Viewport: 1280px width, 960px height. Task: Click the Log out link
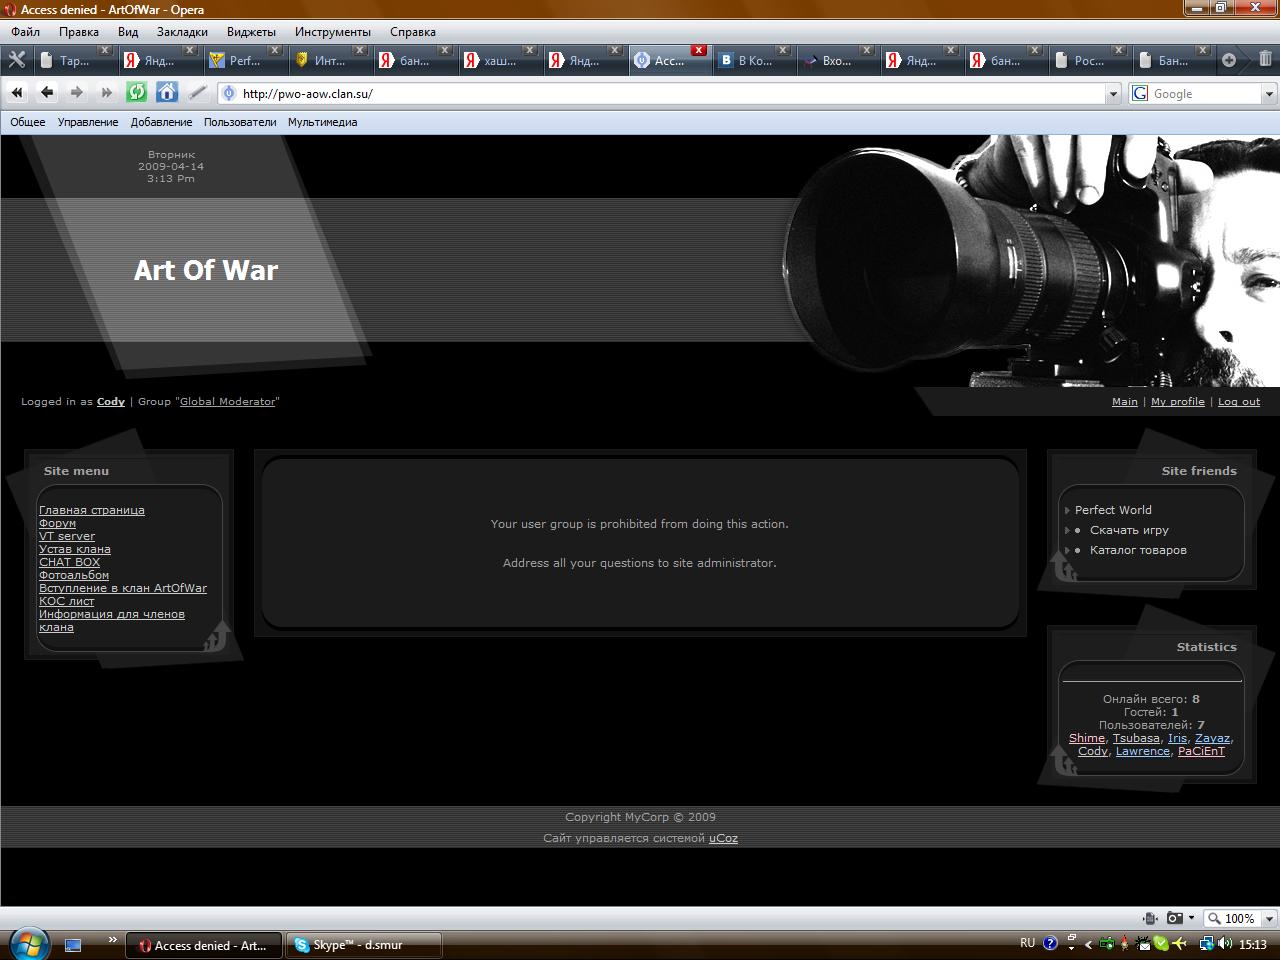(1238, 402)
